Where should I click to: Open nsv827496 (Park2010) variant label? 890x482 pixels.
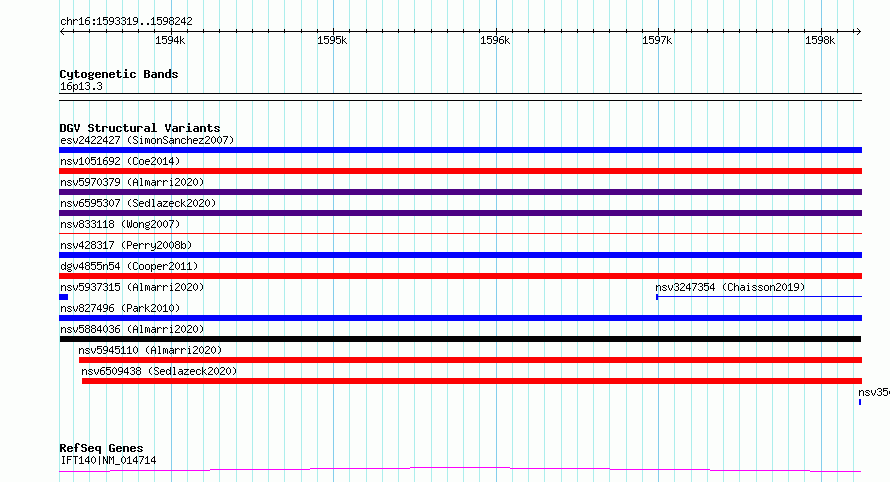tap(120, 308)
